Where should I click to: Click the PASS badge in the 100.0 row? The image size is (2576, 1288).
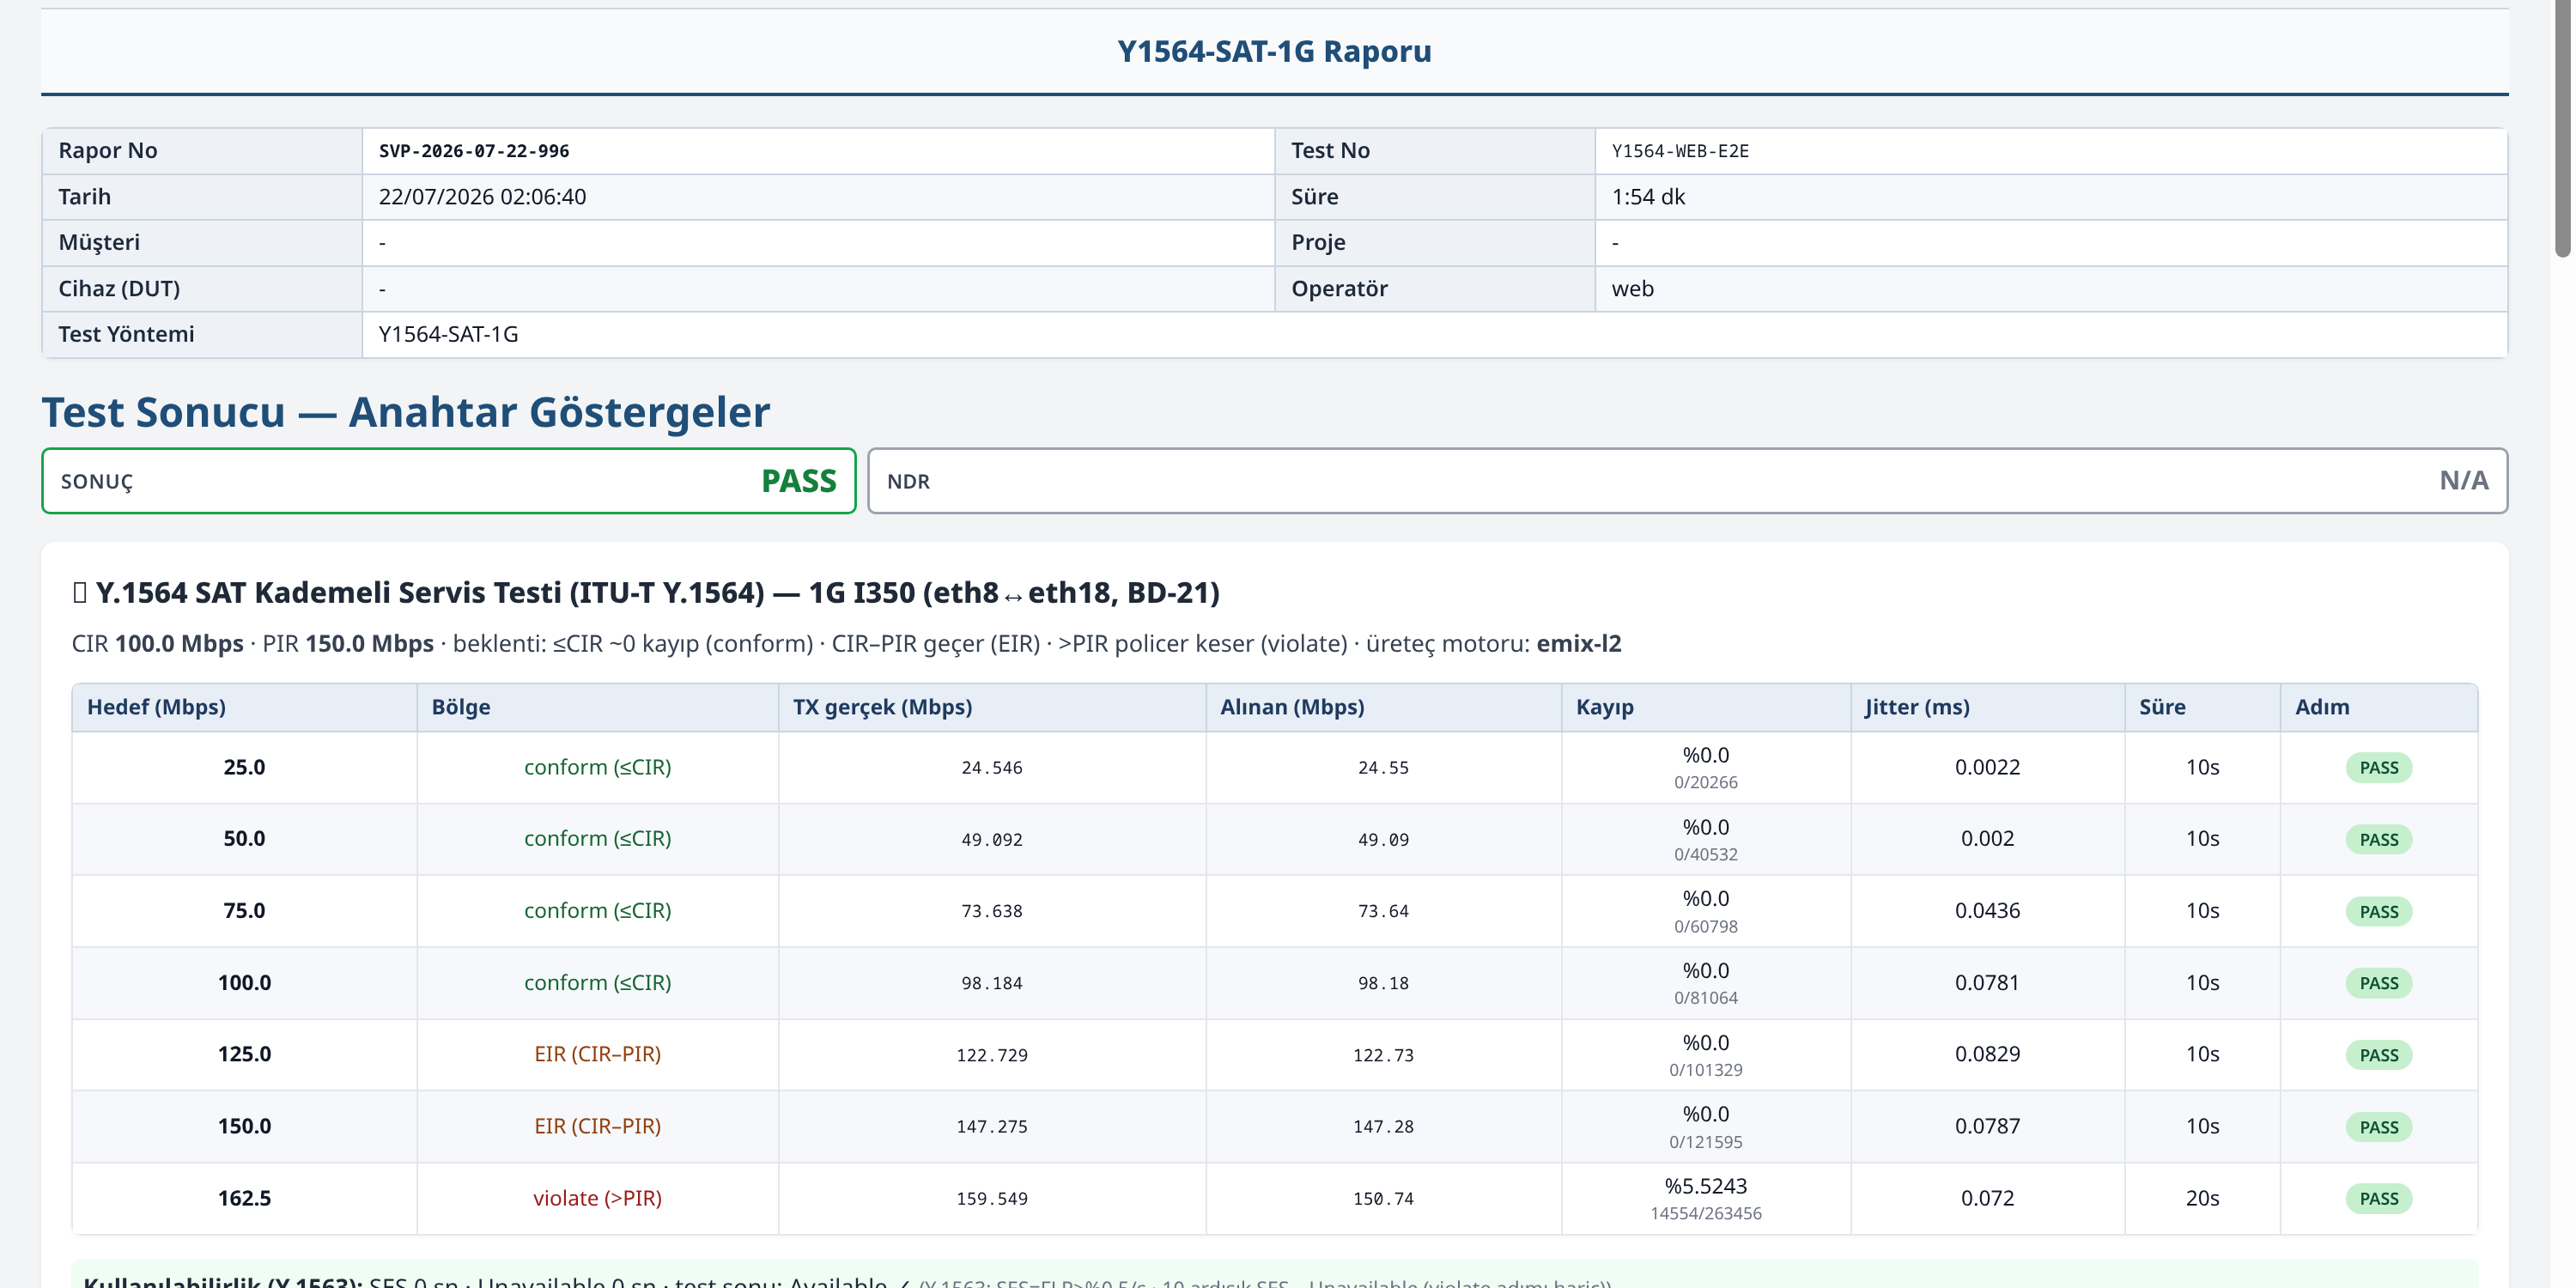tap(2379, 983)
